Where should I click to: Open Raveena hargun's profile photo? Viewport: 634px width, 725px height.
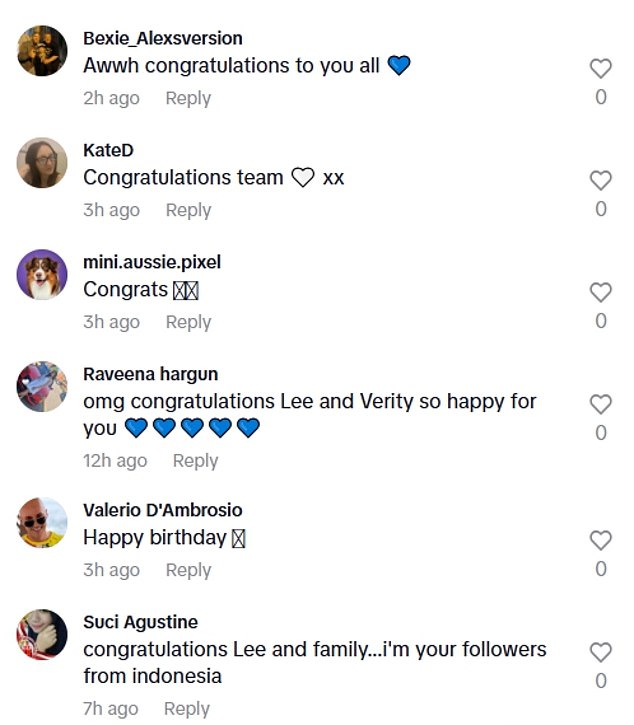(43, 387)
